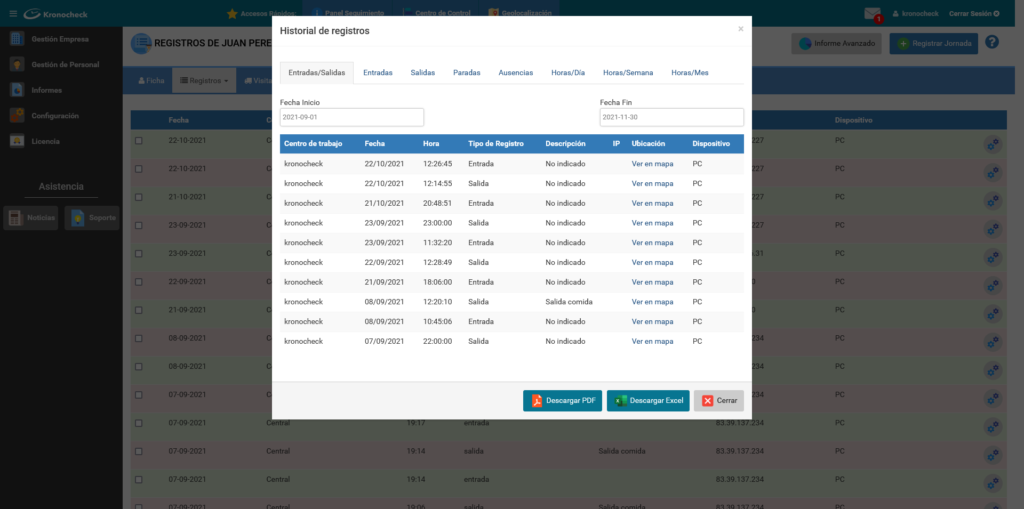Click the Cerrar button
Viewport: 1024px width, 509px height.
coord(718,401)
